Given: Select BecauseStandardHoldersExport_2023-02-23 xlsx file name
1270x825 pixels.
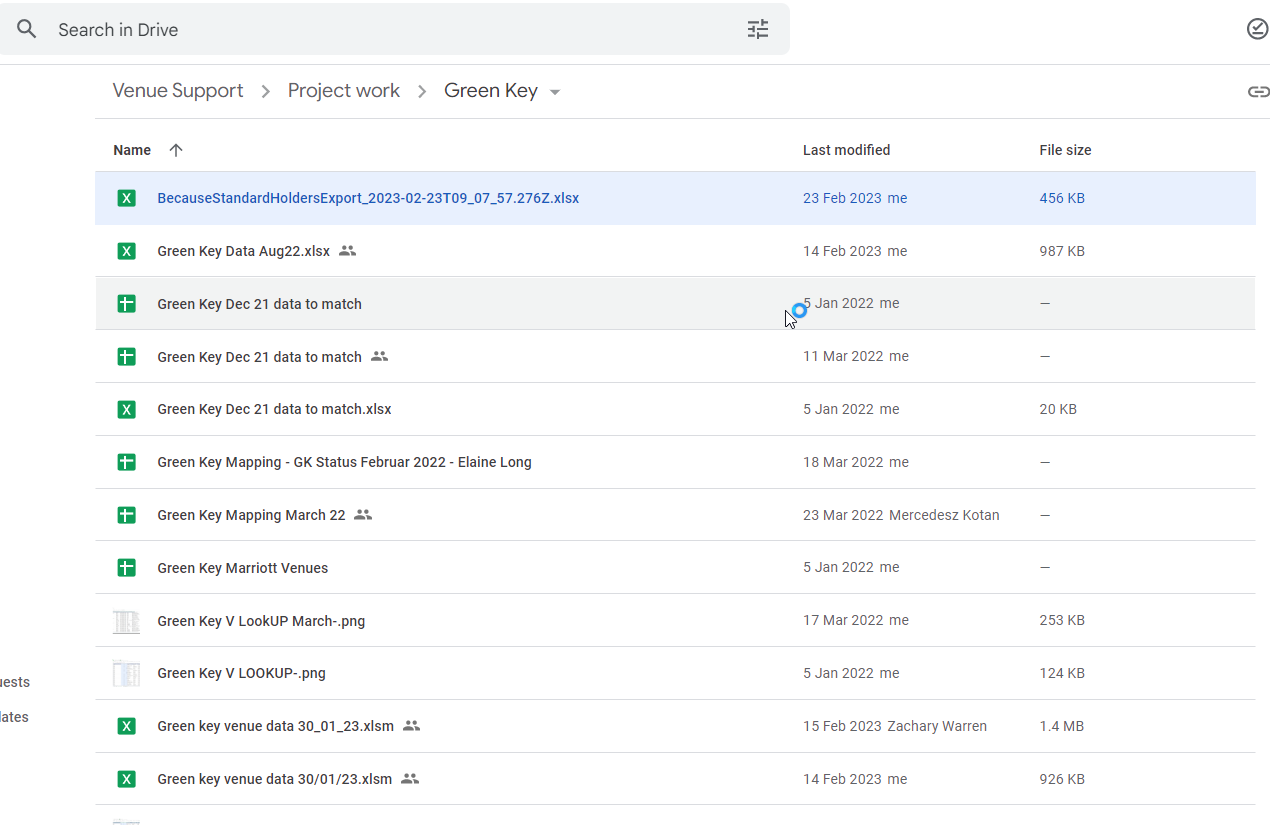Looking at the screenshot, I should point(368,198).
